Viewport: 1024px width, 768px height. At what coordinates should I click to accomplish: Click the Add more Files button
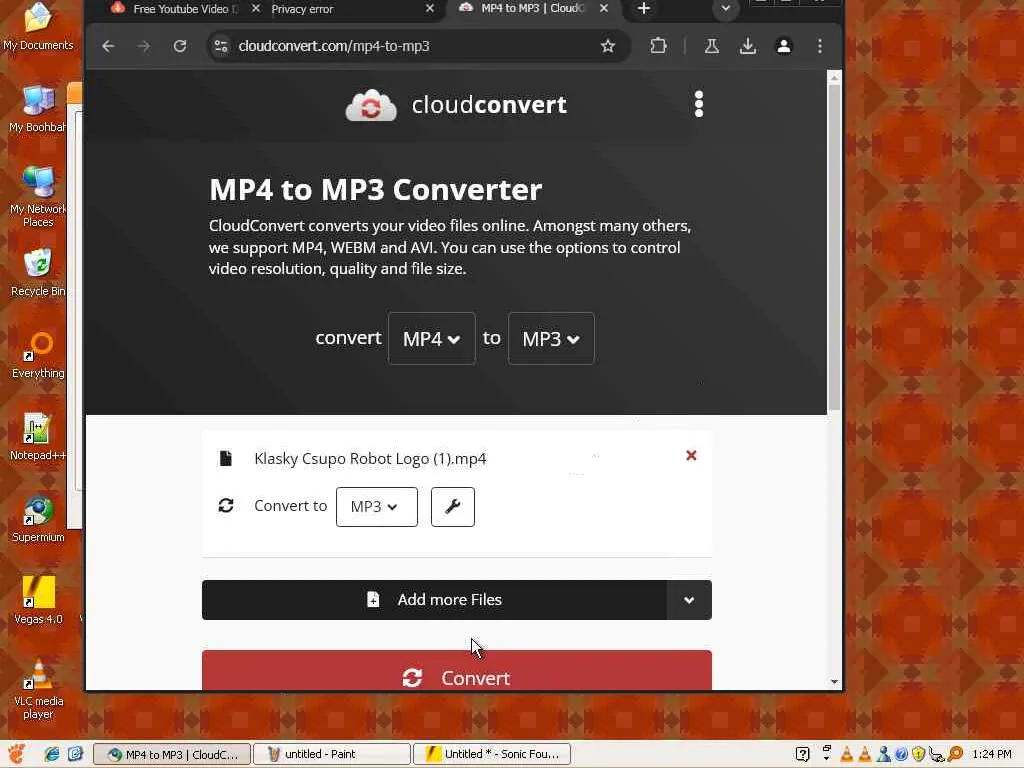point(434,600)
